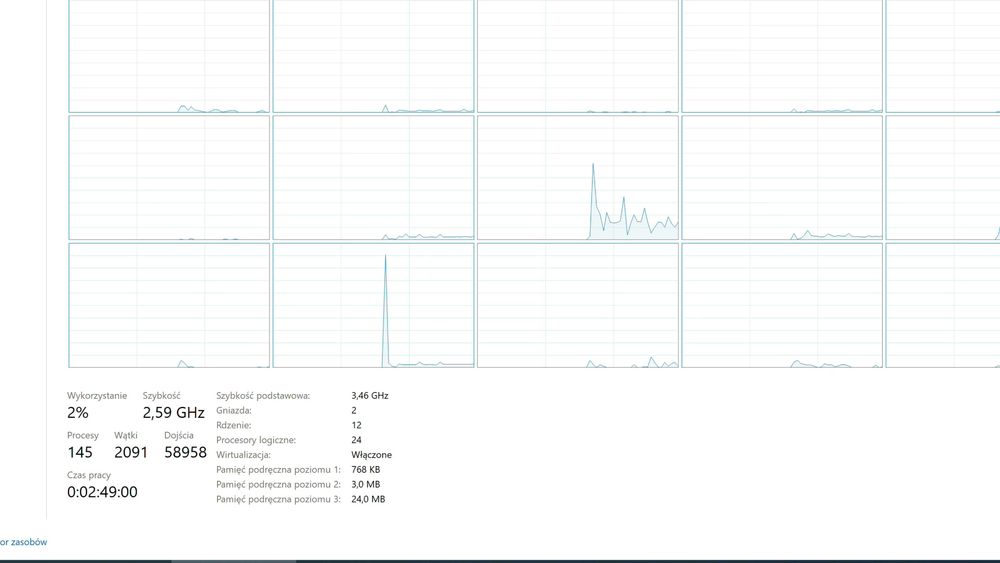Click the base speed value "3,46 GHz"
Viewport: 1000px width, 563px height.
370,396
